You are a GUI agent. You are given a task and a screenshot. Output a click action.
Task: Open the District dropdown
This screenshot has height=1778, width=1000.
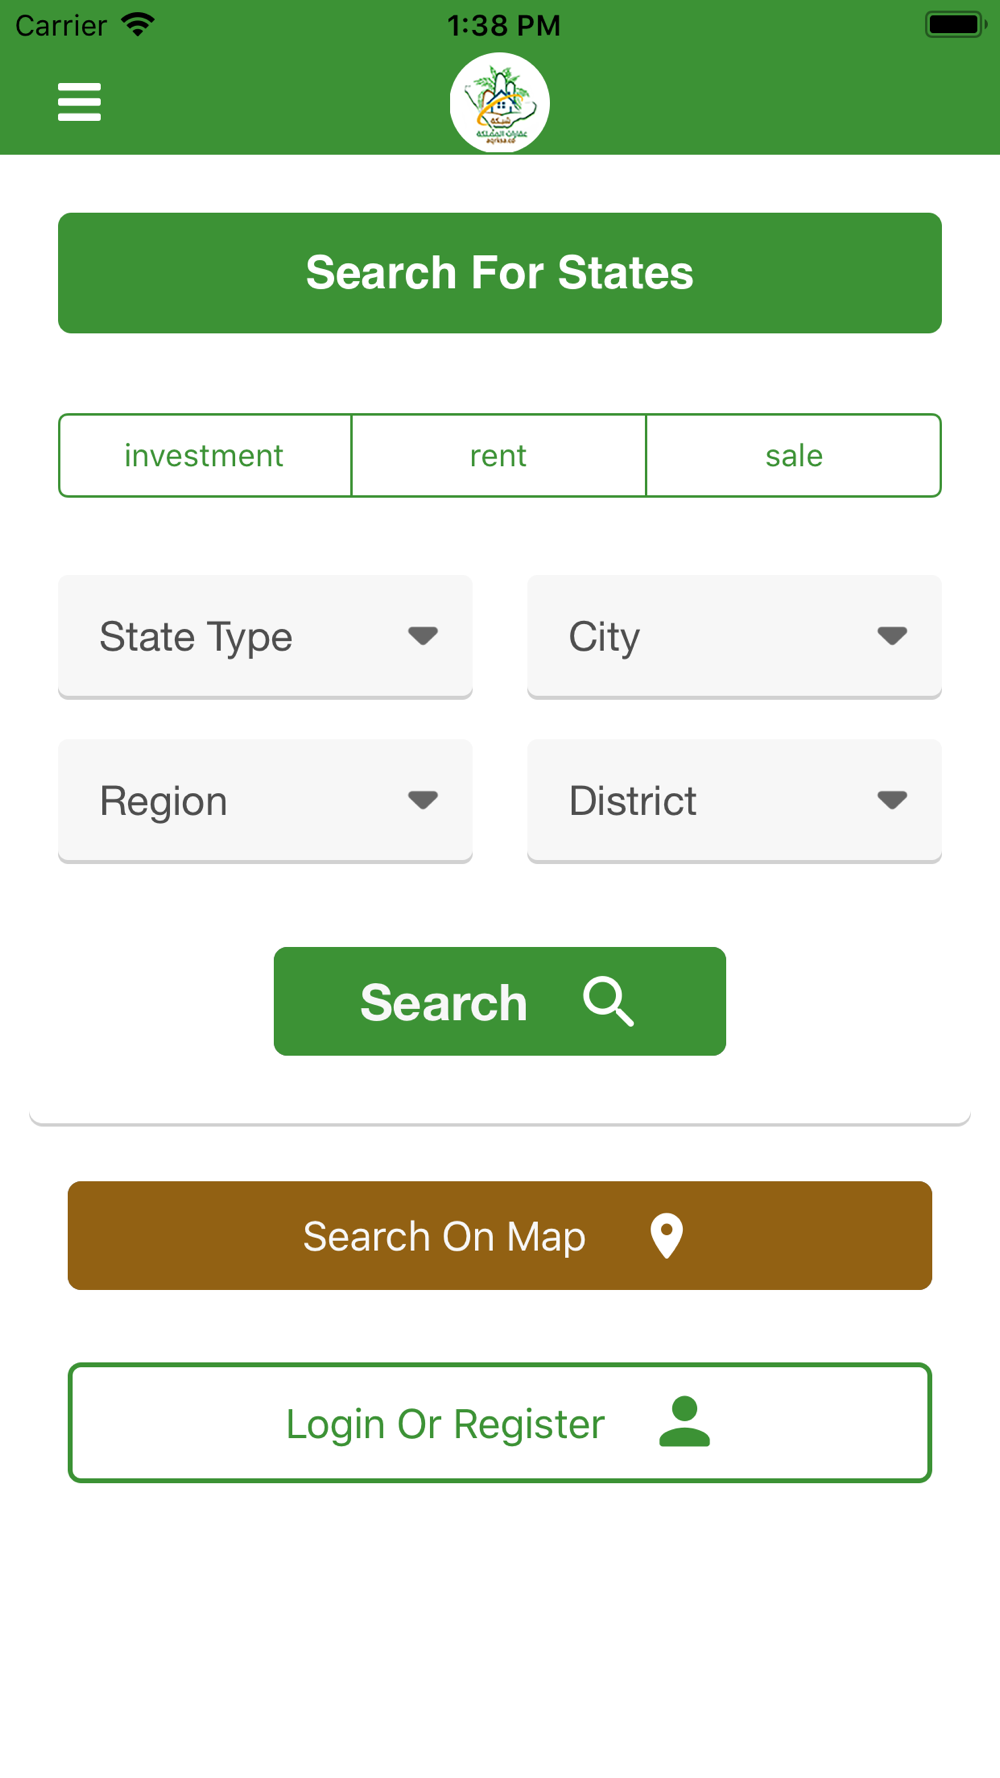coord(734,801)
